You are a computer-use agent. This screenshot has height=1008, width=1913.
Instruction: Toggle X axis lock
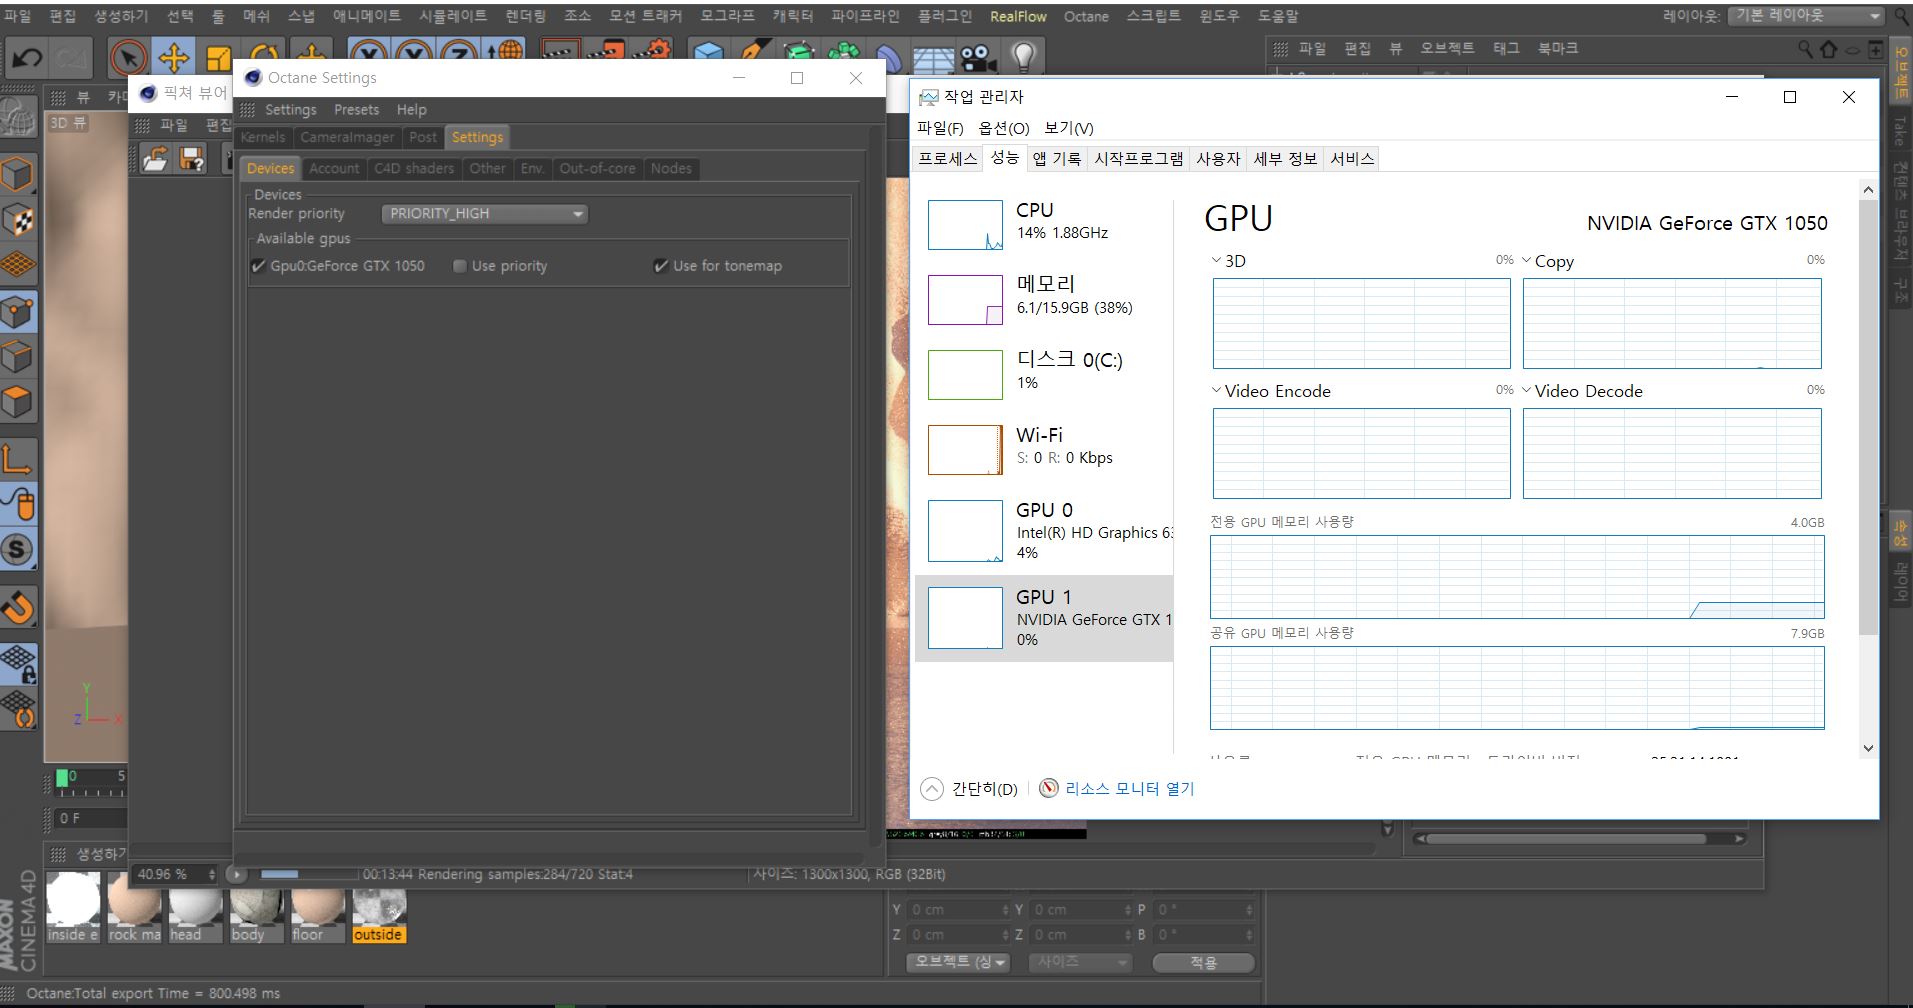[x=369, y=52]
